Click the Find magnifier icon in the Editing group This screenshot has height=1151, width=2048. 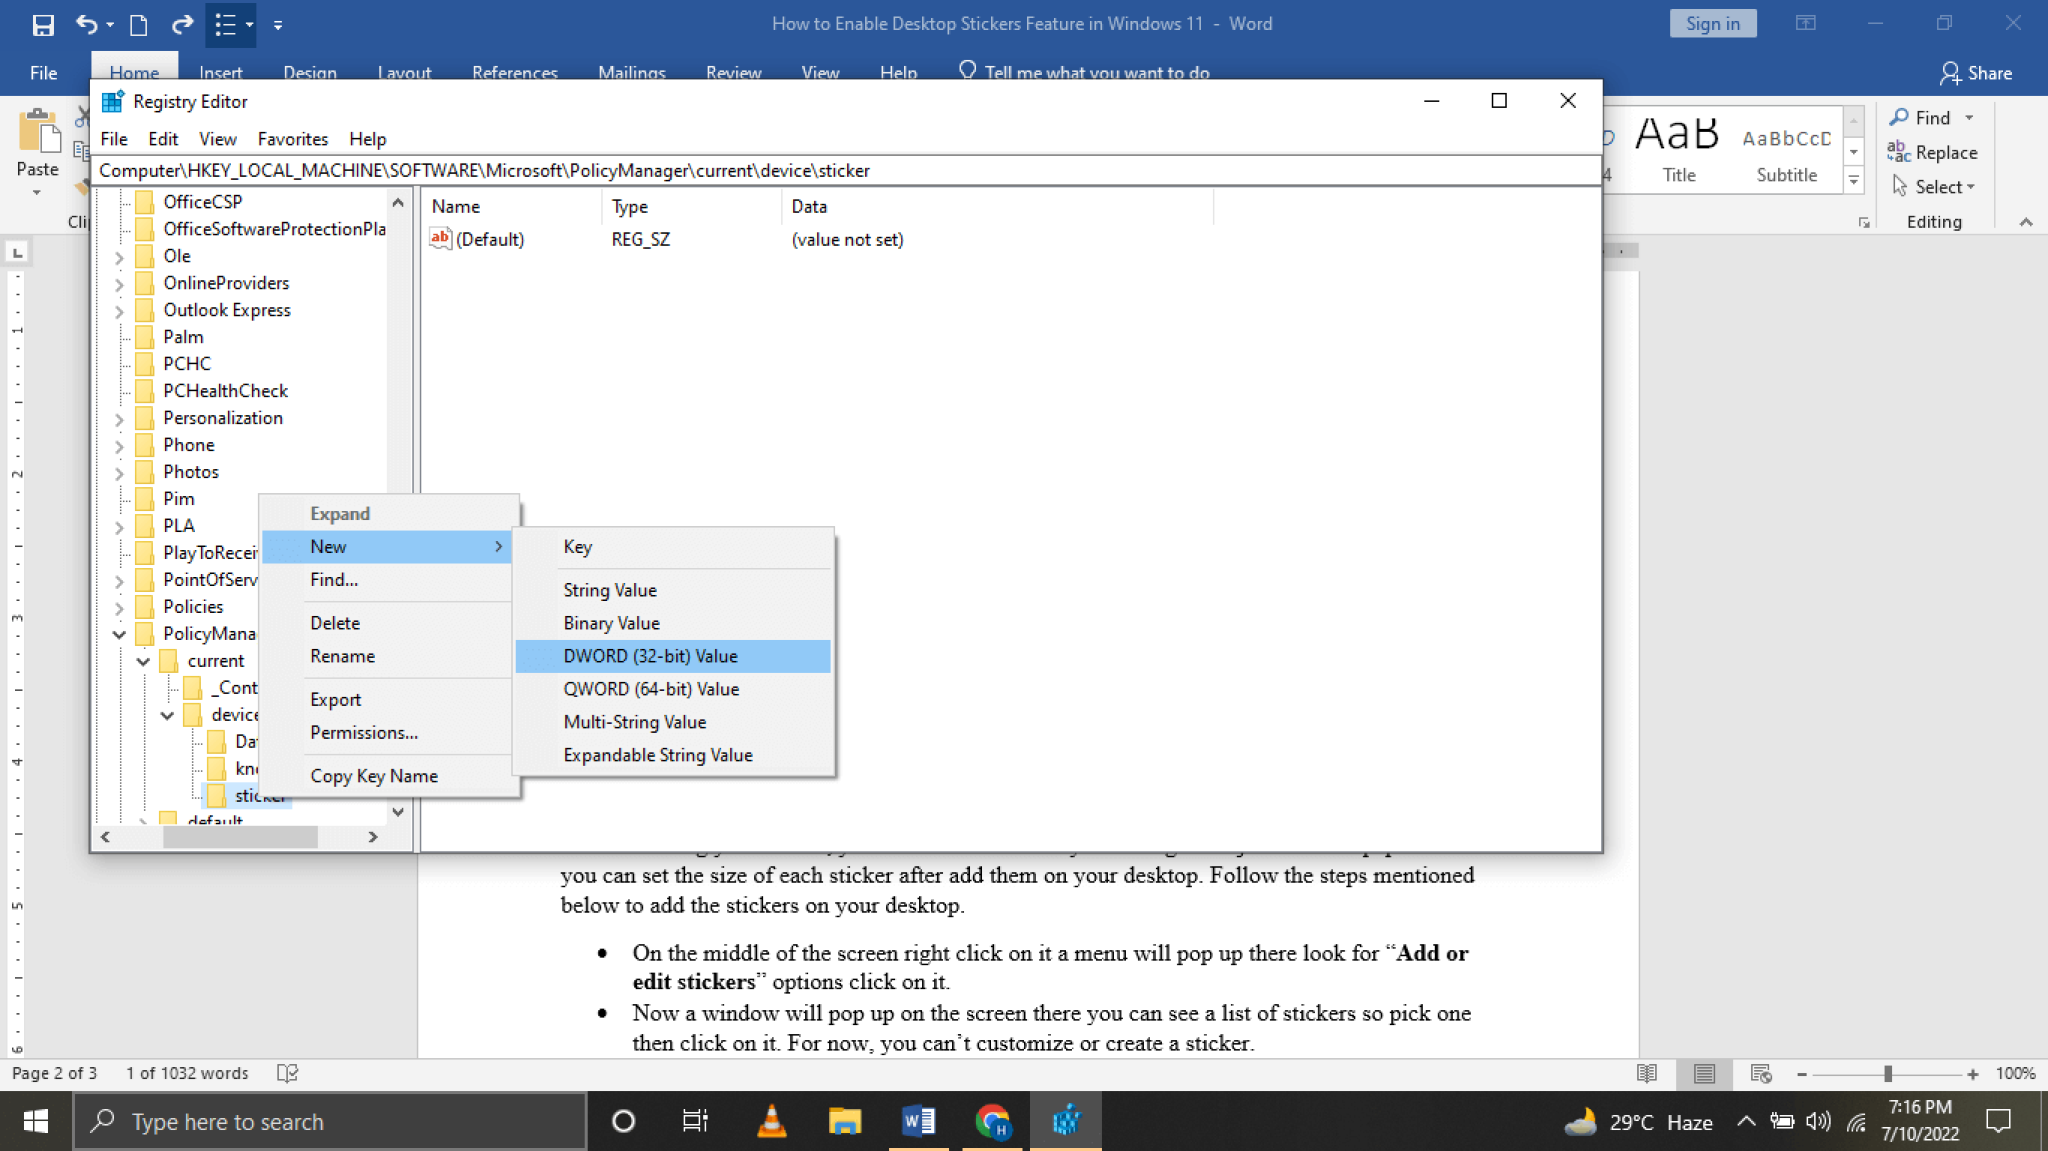1900,117
